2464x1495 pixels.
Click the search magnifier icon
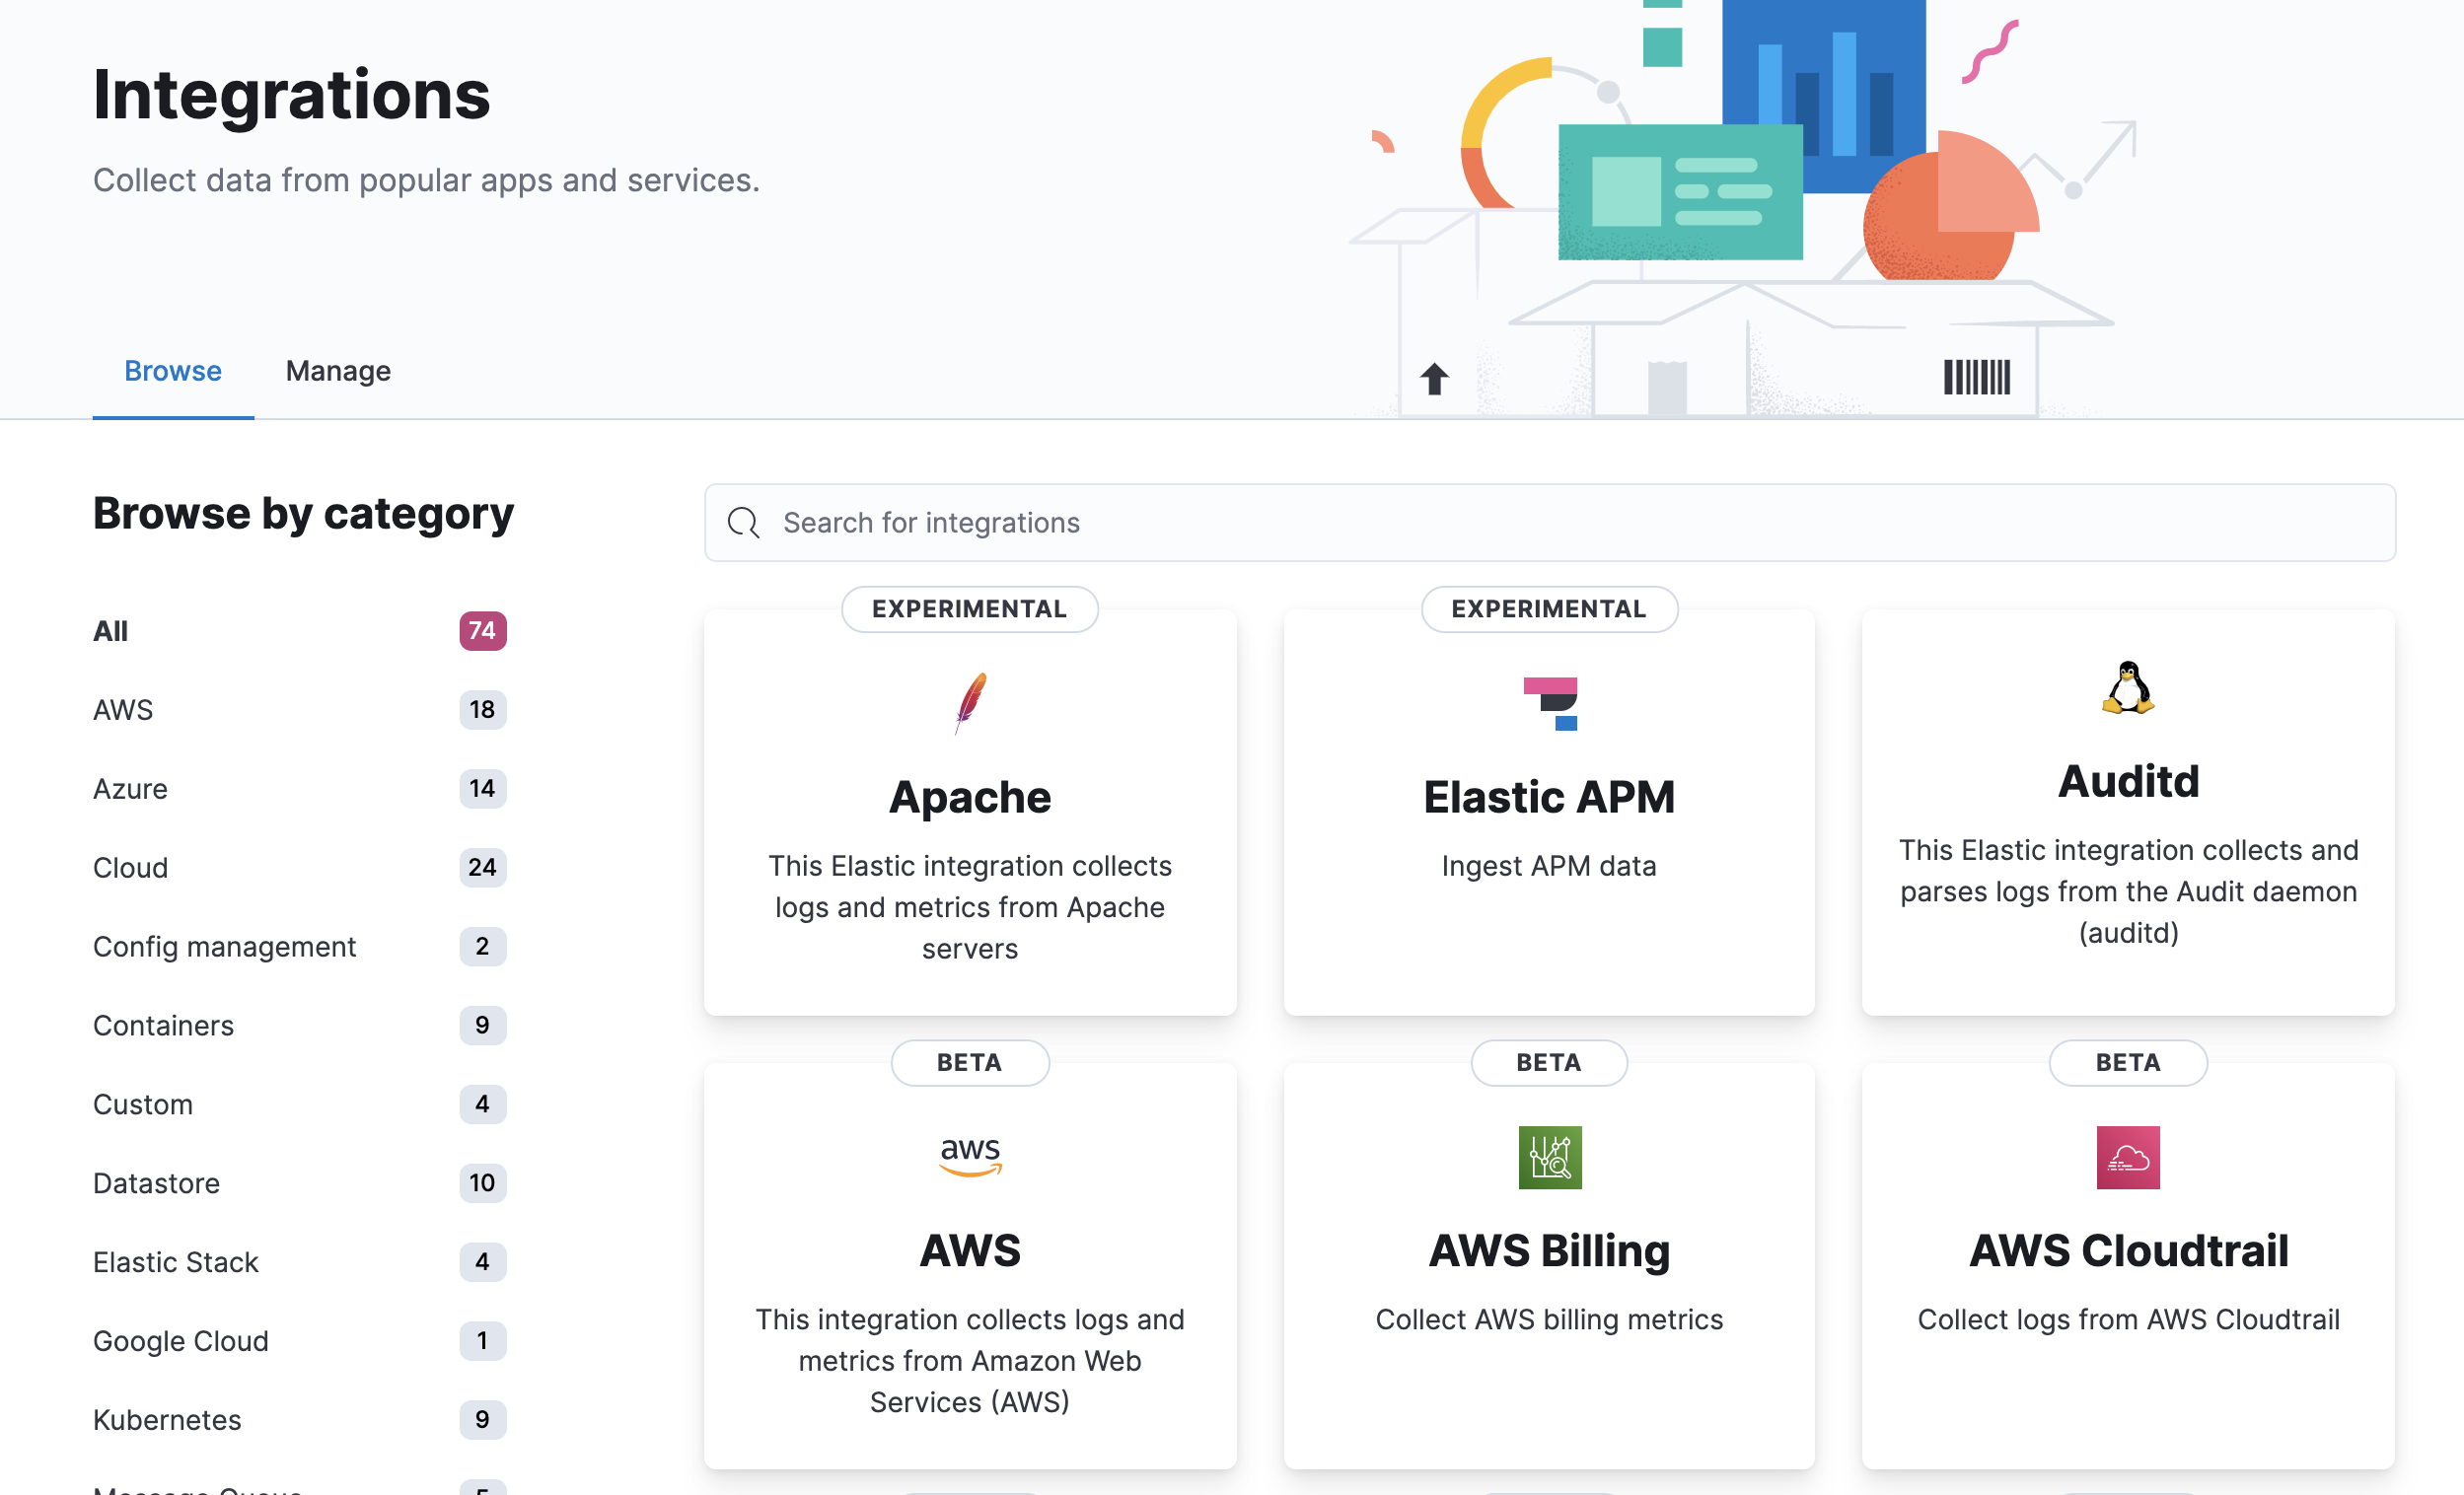pos(743,523)
